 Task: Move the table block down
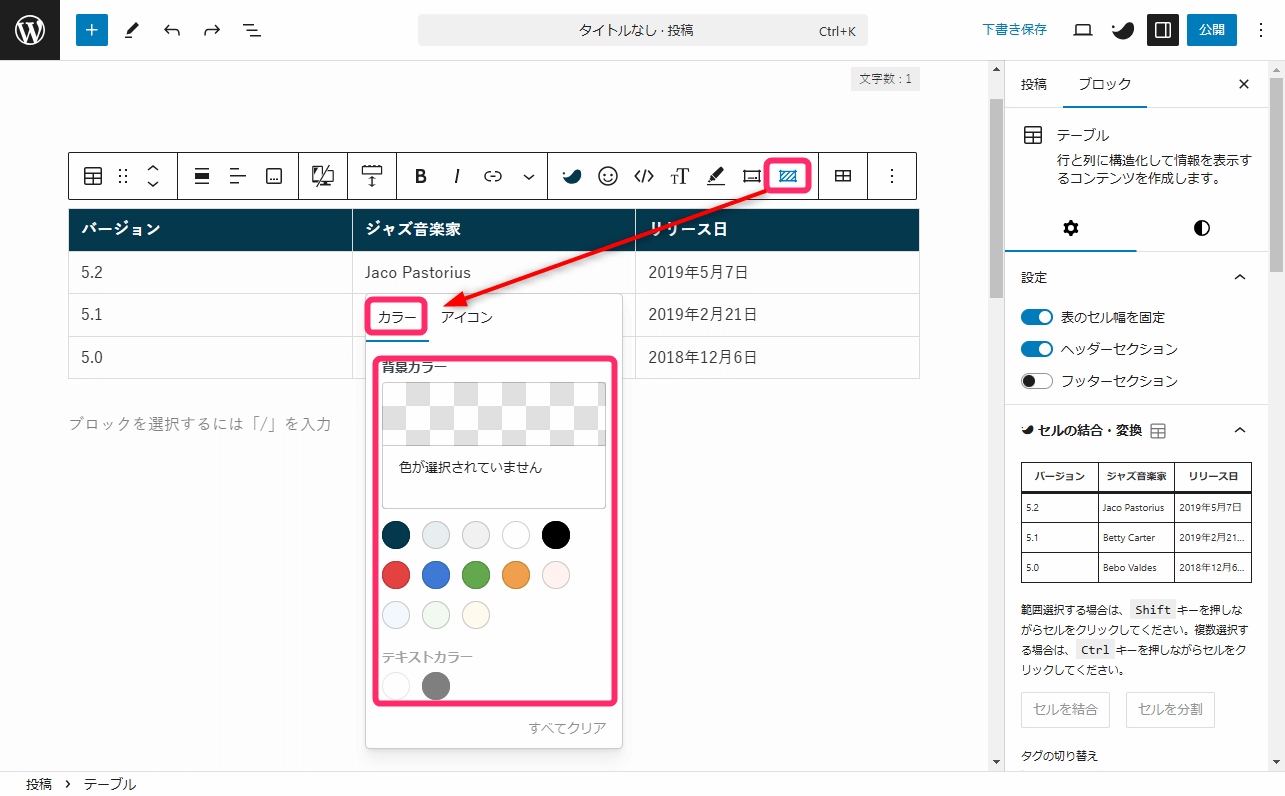click(x=153, y=185)
